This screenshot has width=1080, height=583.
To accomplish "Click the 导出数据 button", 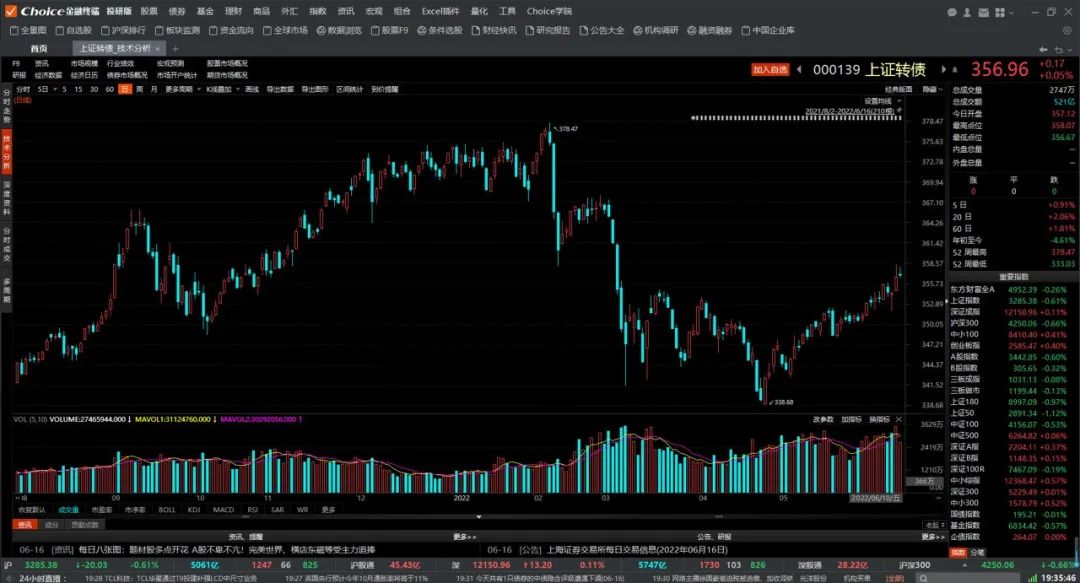I will pos(279,89).
